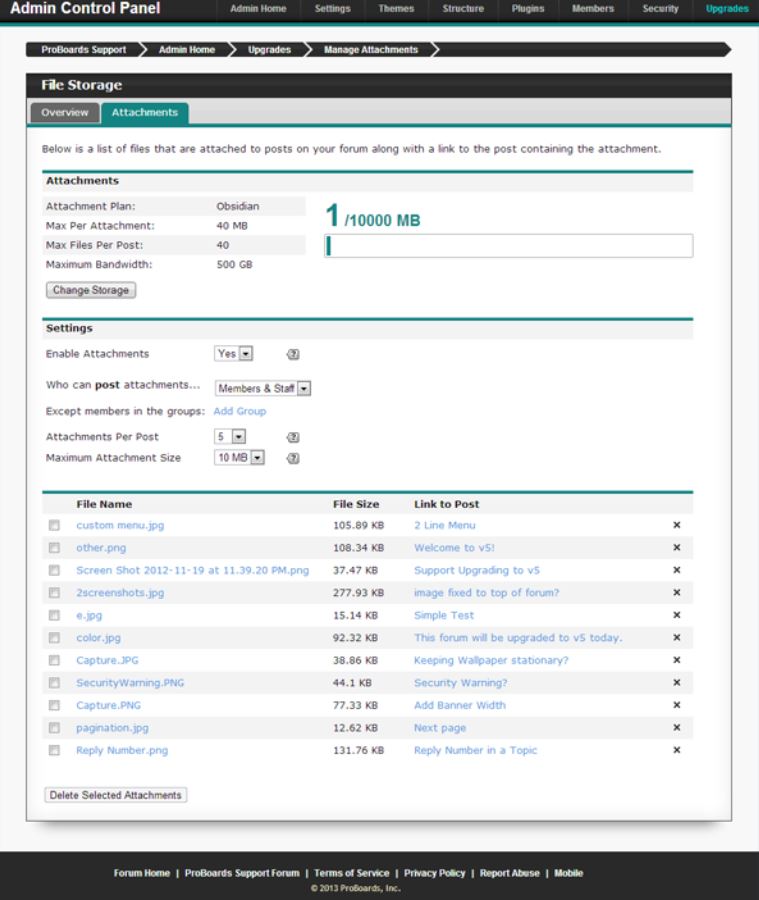Open the Plugins menu

528,9
